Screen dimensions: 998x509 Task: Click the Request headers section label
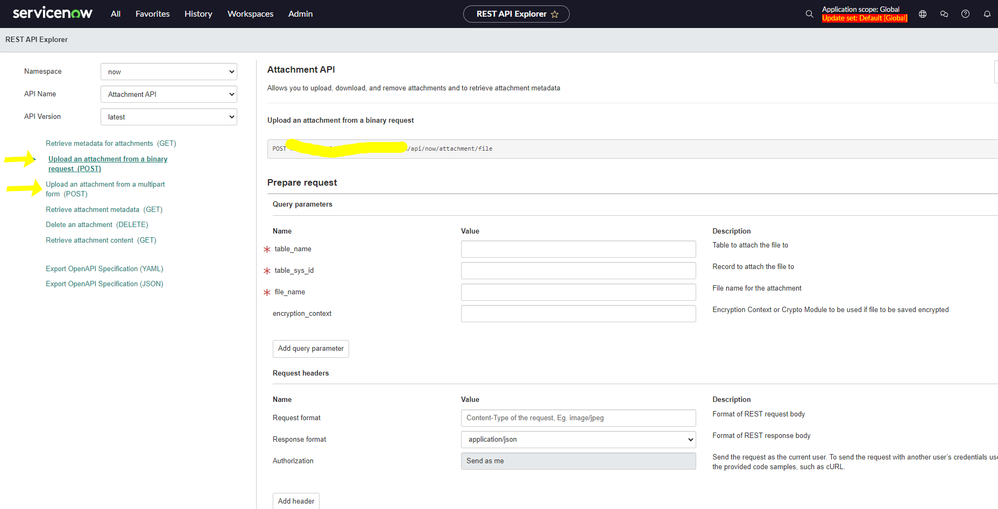coord(300,373)
